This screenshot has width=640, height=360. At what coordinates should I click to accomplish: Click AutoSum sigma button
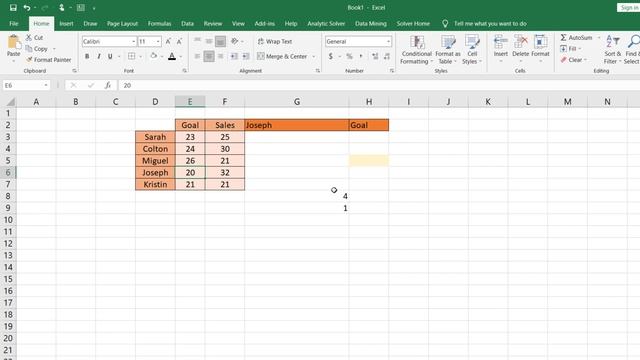click(576, 38)
